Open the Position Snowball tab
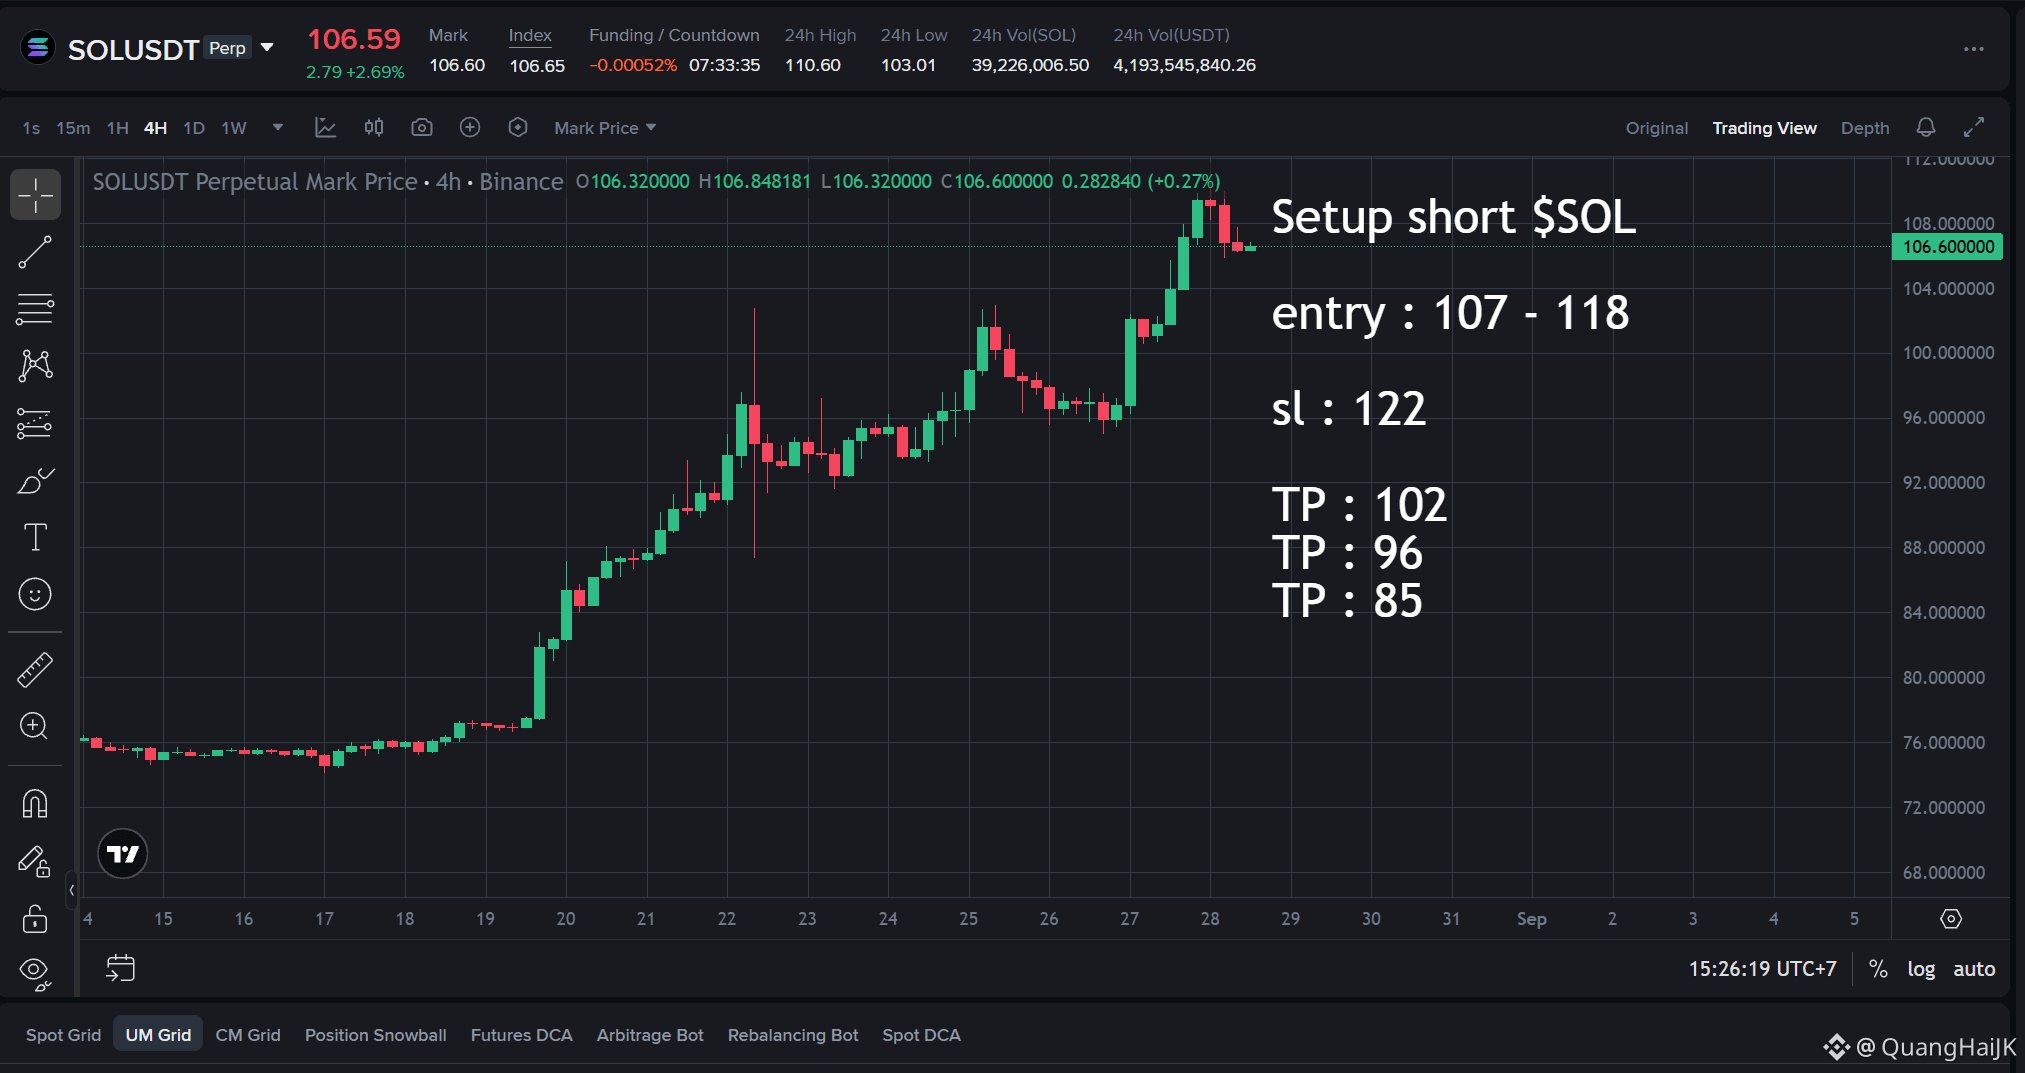Screen dimensions: 2025x1073 pyautogui.click(x=376, y=1035)
